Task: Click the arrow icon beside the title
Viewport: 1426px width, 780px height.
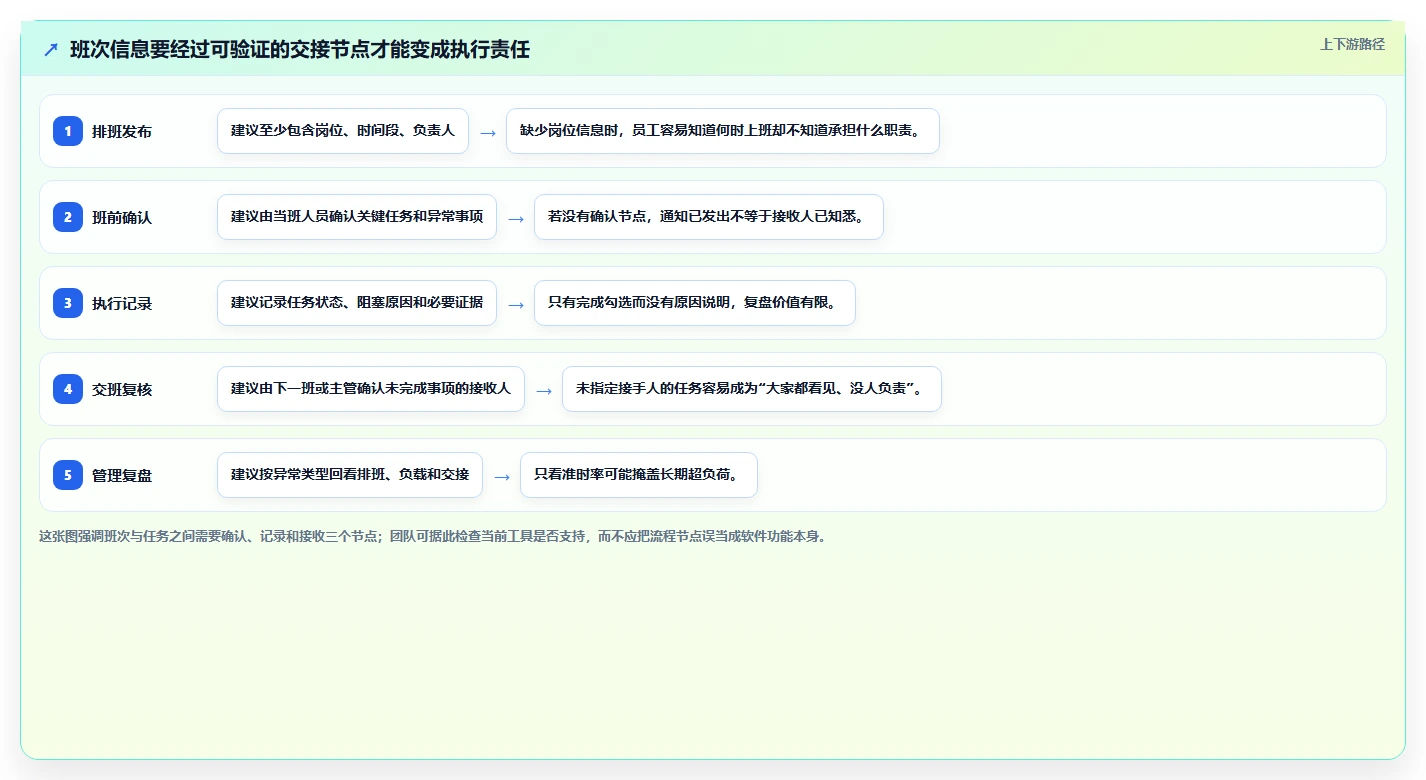Action: click(x=51, y=50)
